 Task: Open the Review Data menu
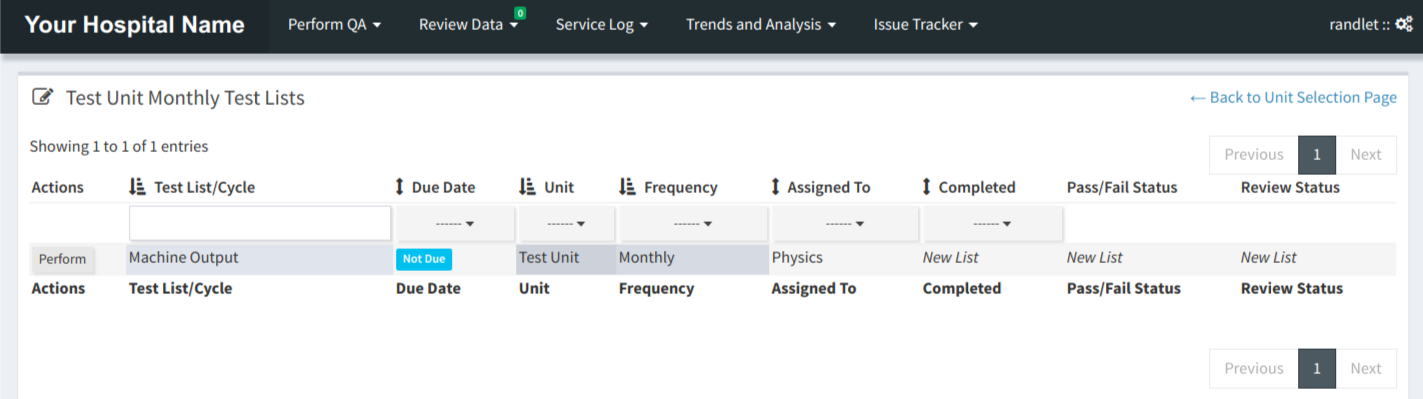(469, 25)
